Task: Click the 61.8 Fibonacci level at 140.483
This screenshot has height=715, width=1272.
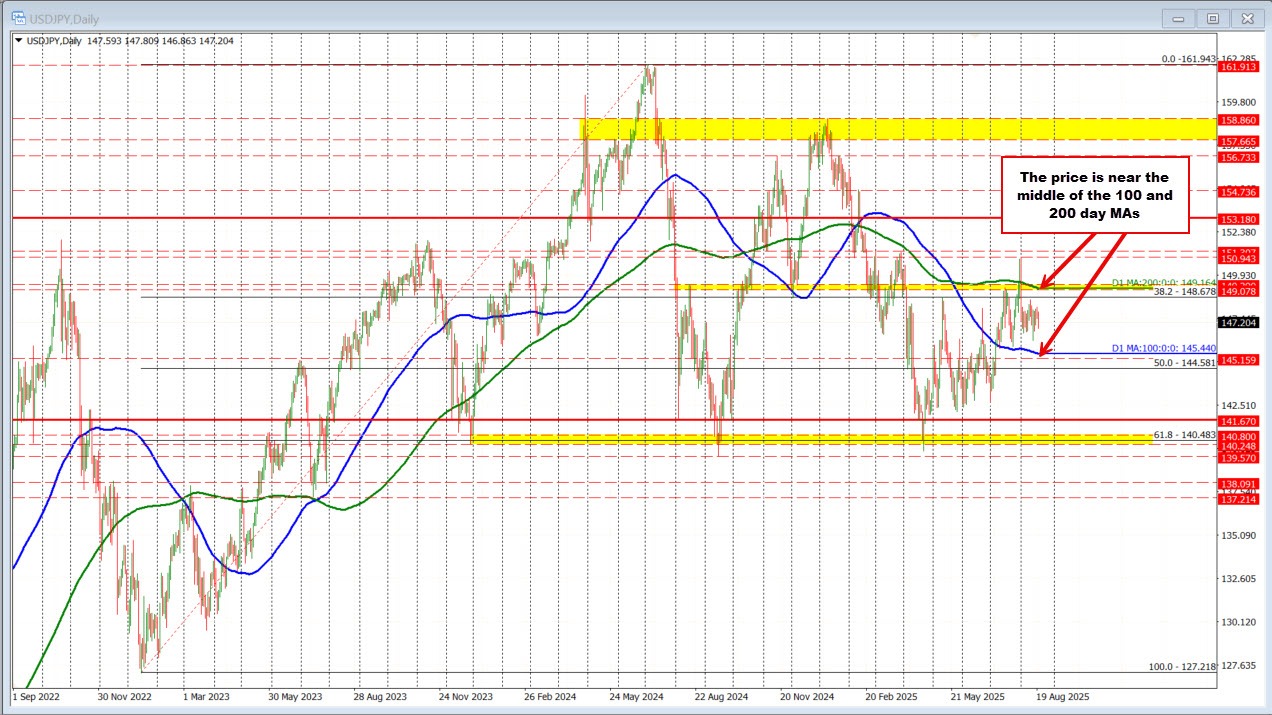Action: point(1184,435)
